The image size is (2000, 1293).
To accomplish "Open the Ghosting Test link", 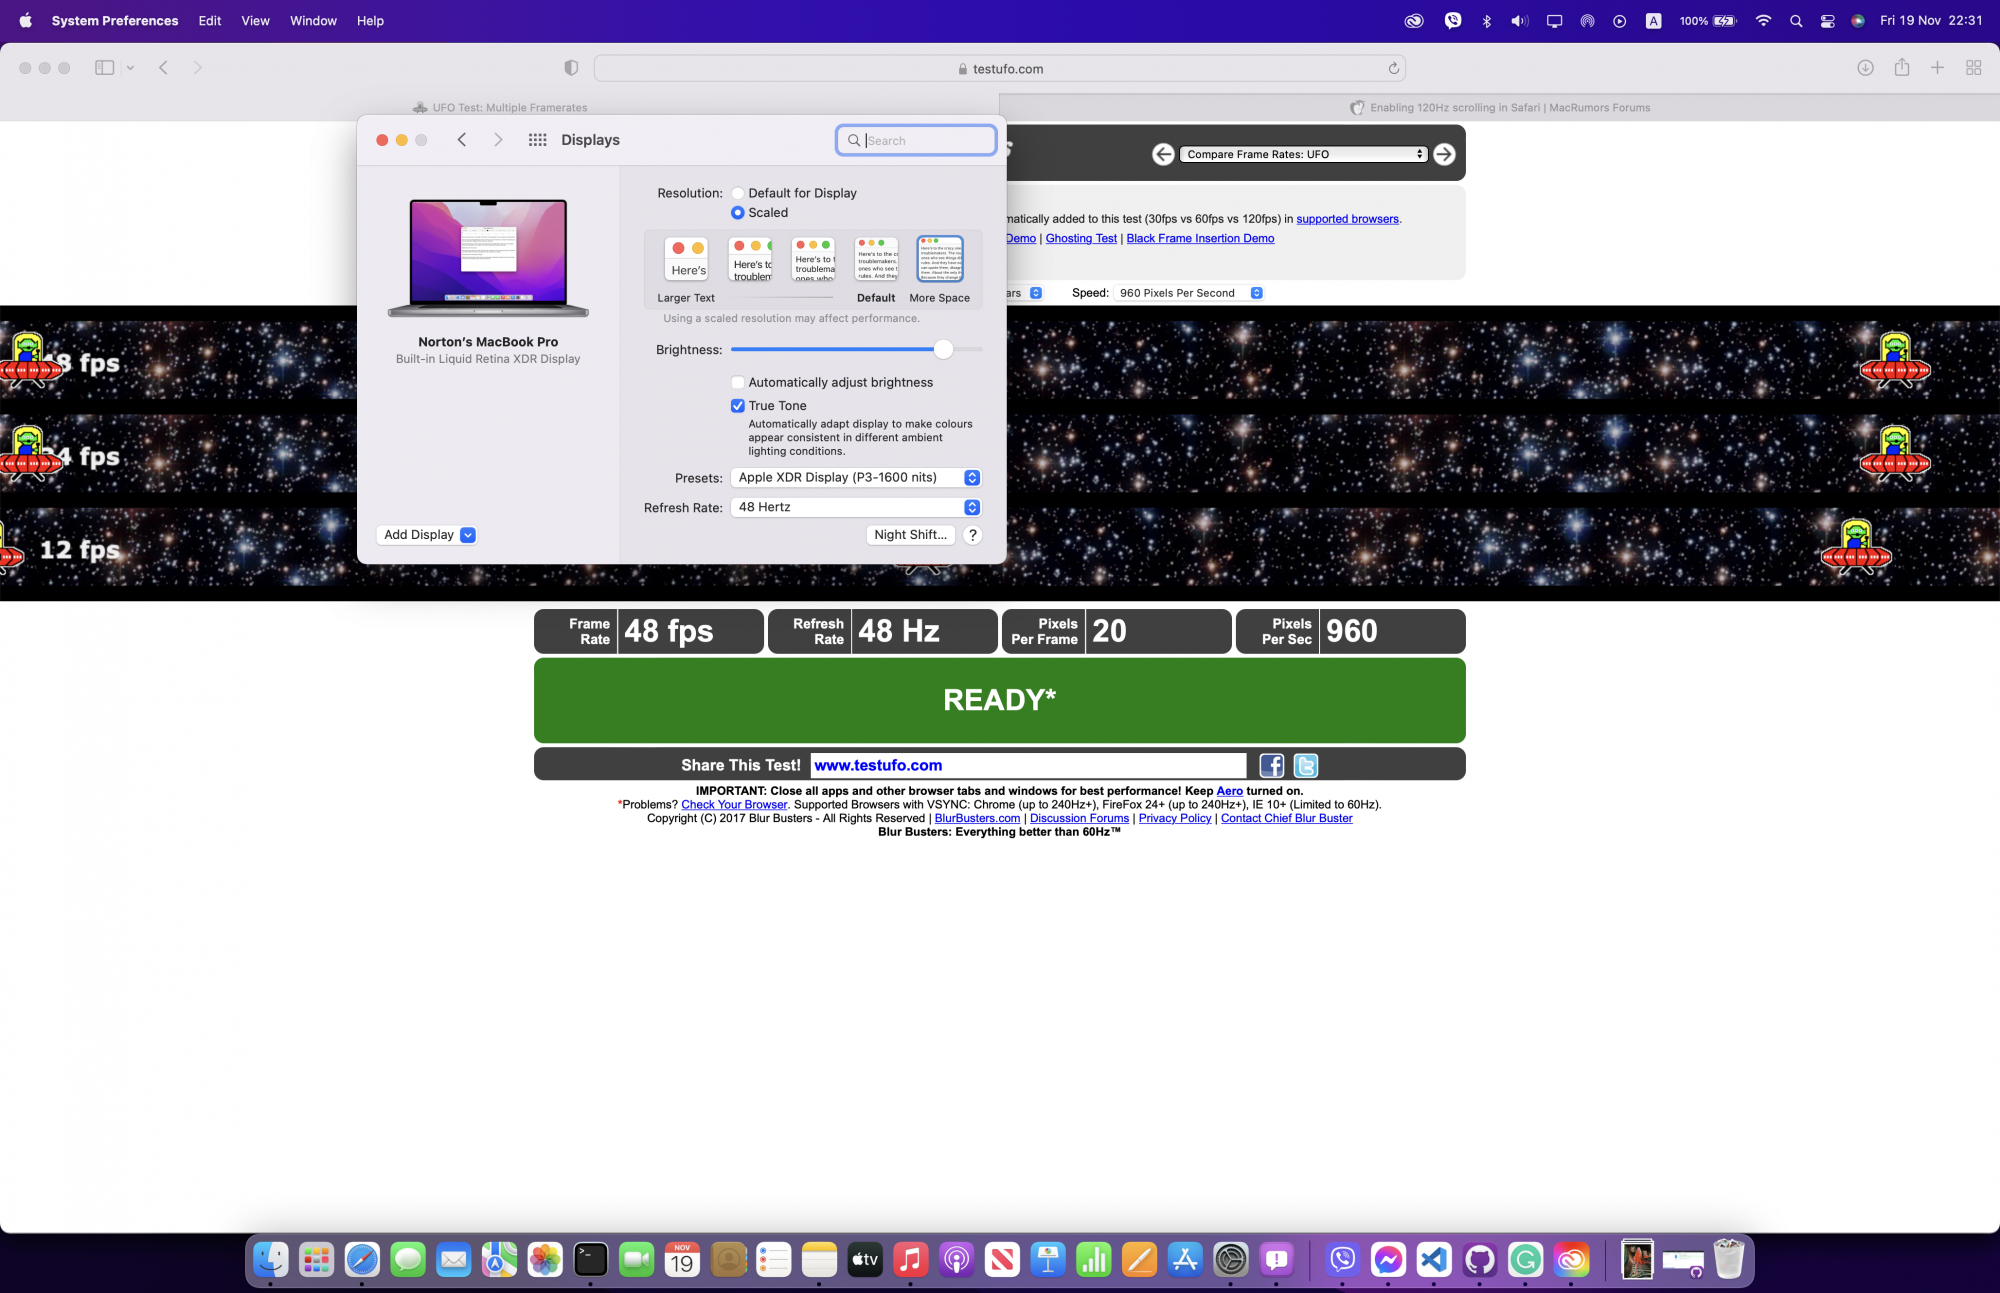I will coord(1081,238).
